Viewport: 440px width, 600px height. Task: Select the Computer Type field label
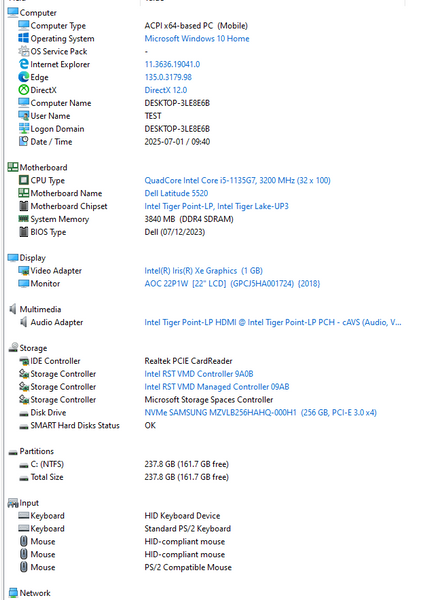[58, 26]
